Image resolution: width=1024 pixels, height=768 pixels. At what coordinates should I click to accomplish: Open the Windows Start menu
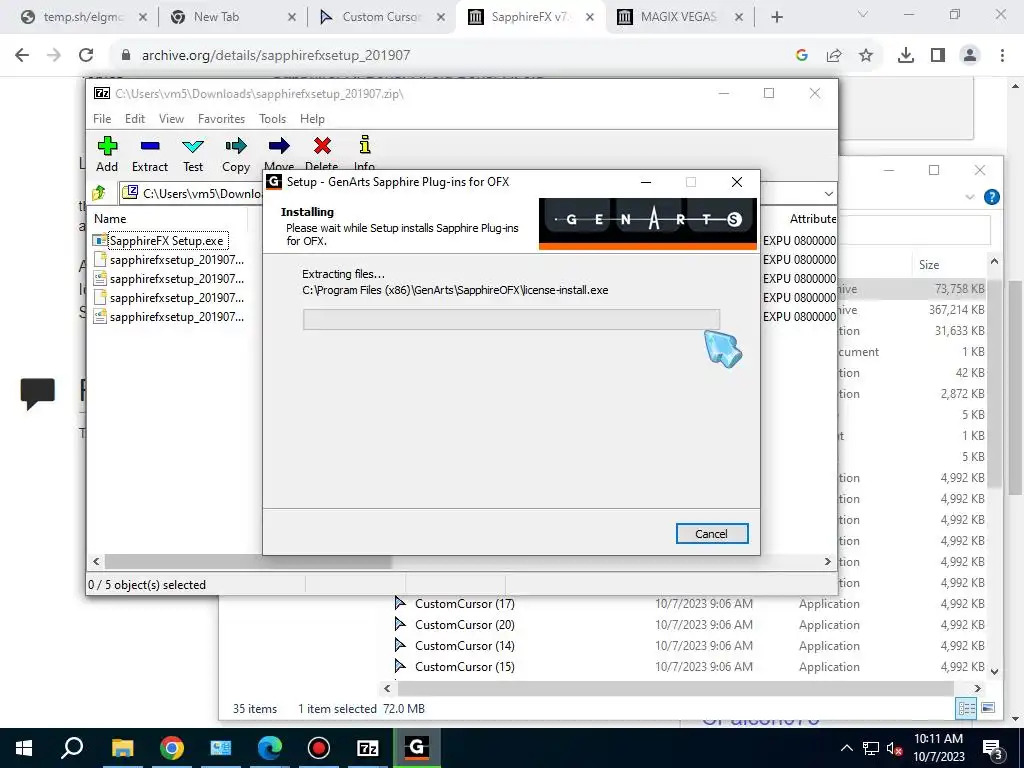click(x=24, y=748)
